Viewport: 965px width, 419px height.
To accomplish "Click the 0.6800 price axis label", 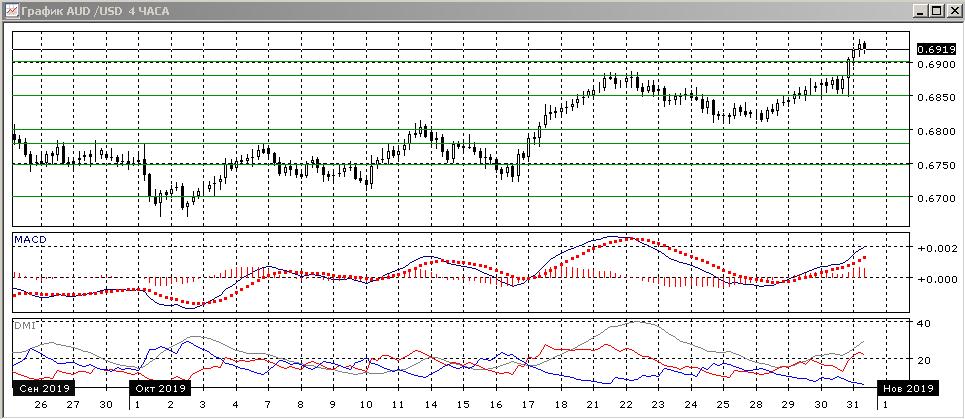I will (935, 131).
